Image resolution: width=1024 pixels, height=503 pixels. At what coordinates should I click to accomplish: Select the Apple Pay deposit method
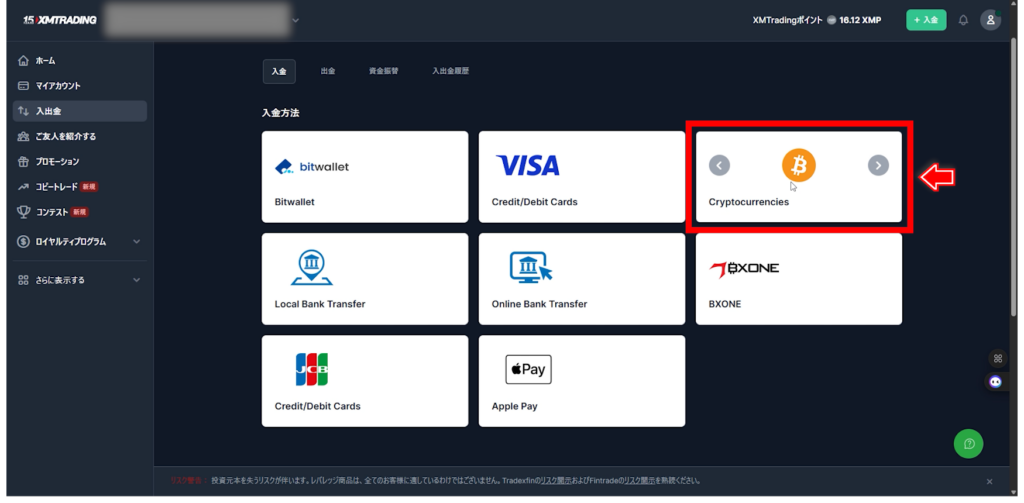582,381
